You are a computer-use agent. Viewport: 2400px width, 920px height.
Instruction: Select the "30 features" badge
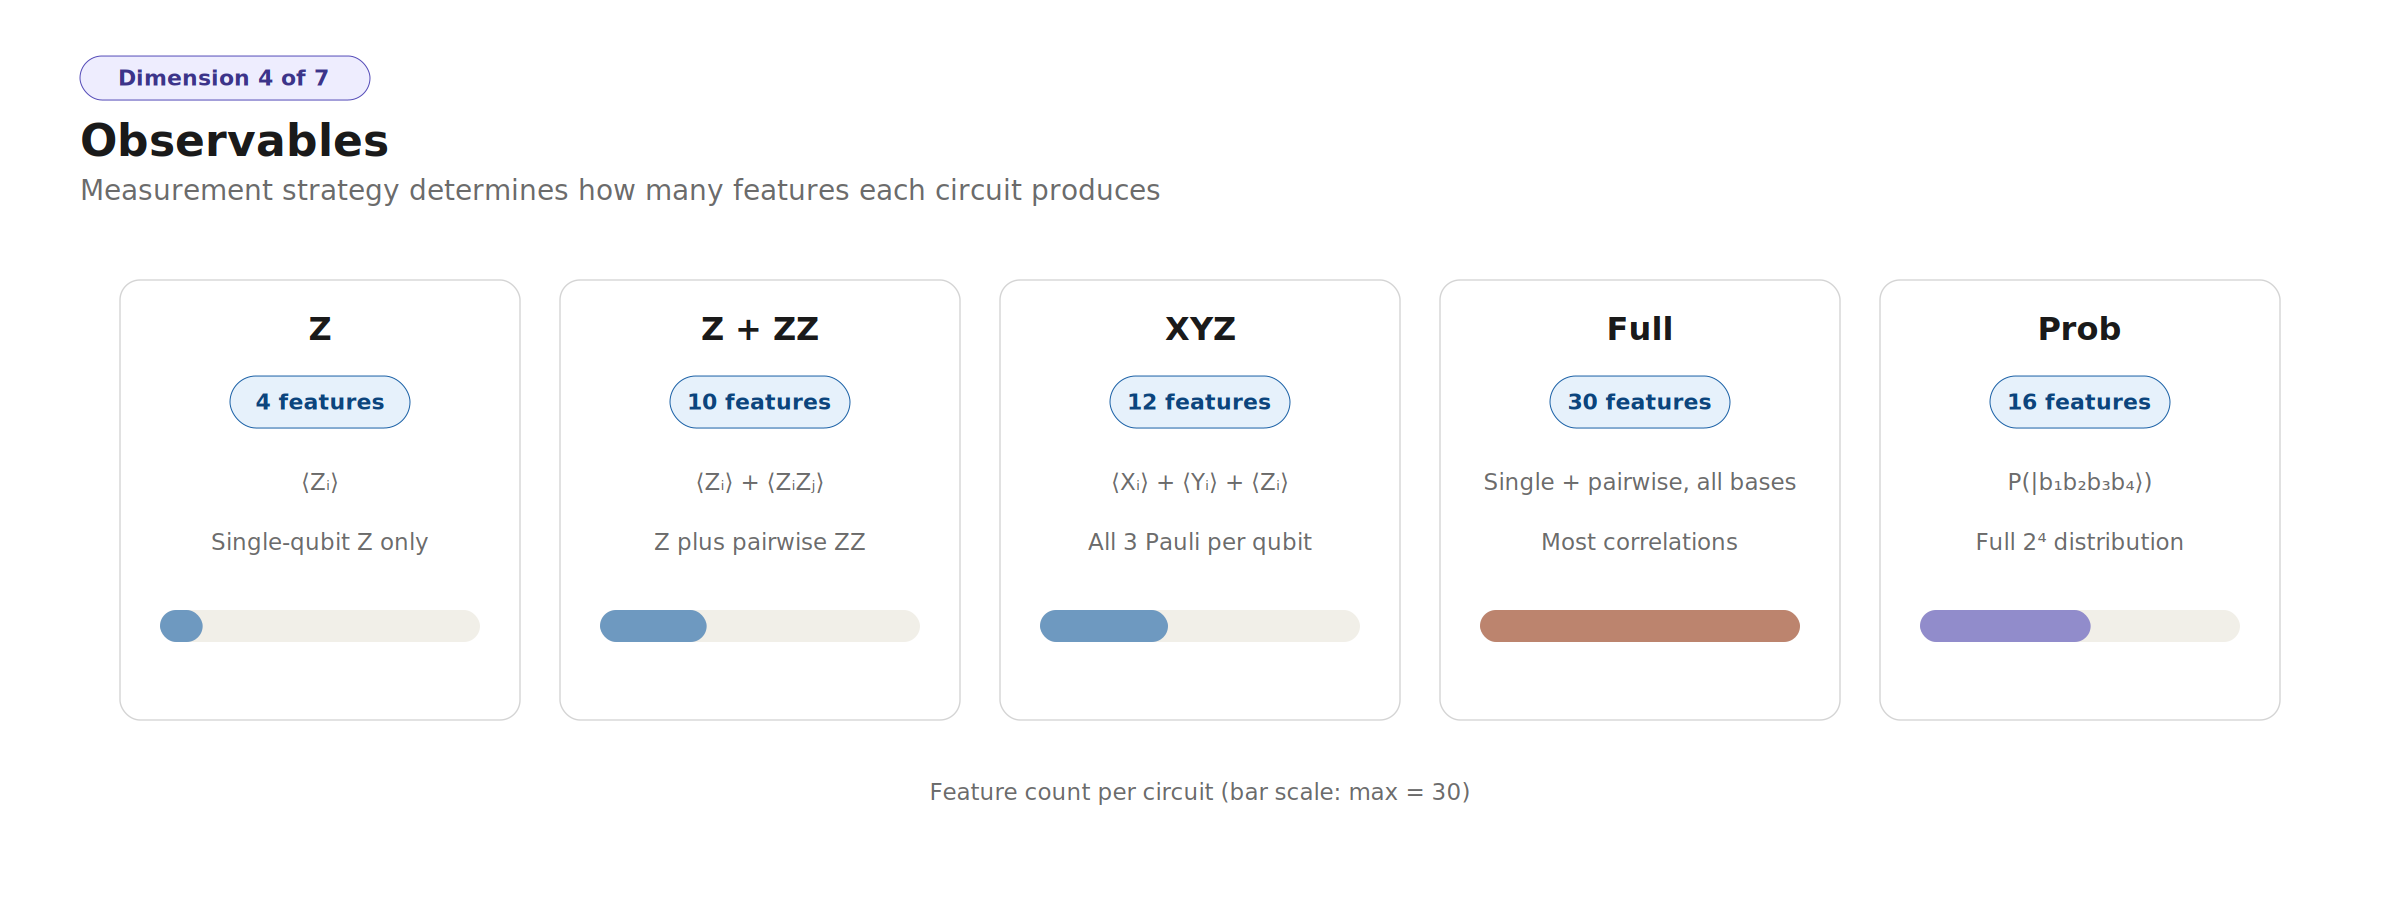click(1639, 402)
